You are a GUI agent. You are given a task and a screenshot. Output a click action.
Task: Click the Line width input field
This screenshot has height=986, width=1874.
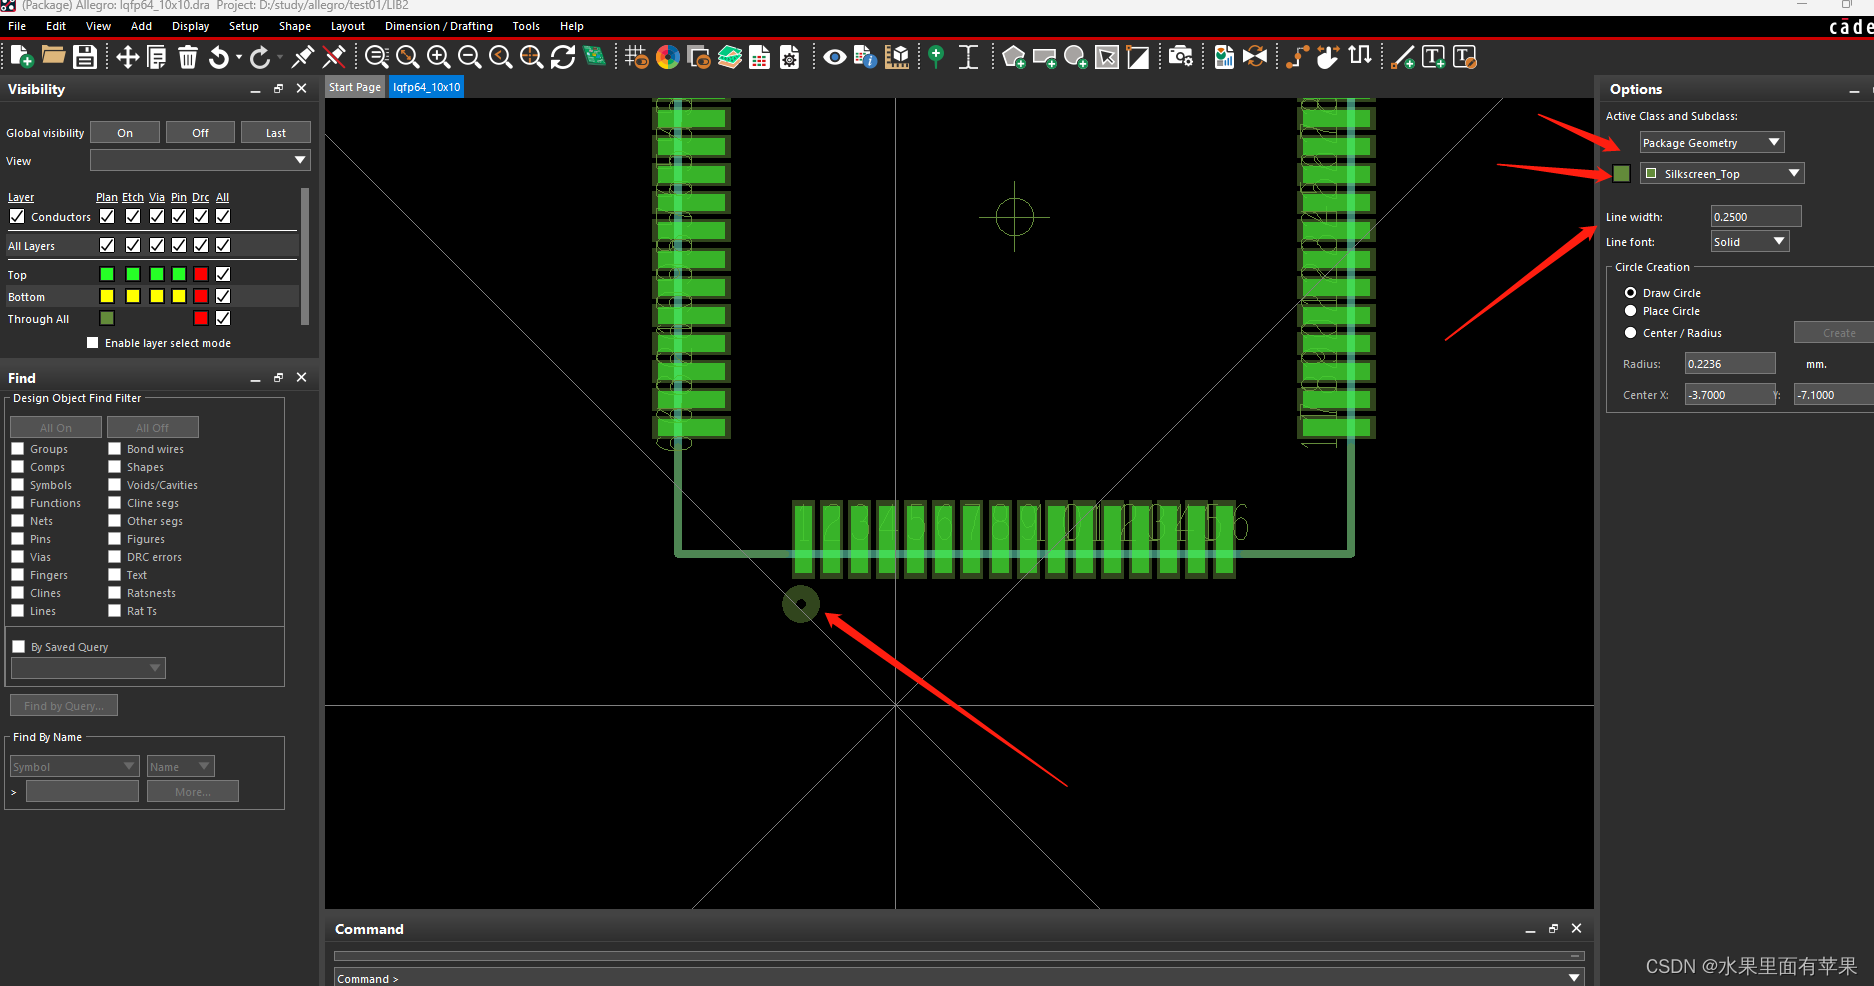[x=1755, y=217]
